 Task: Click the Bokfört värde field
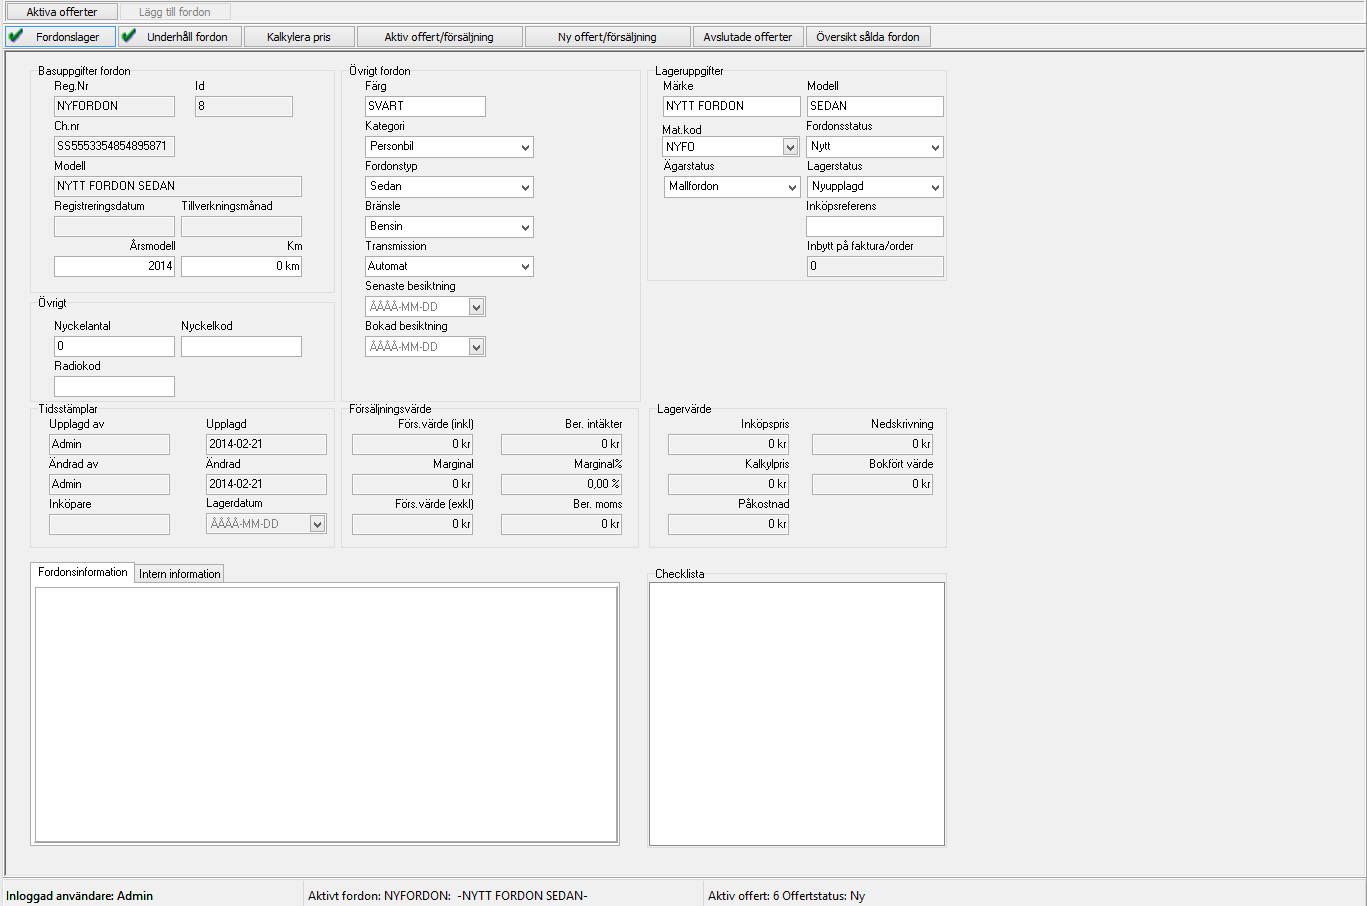click(x=872, y=484)
